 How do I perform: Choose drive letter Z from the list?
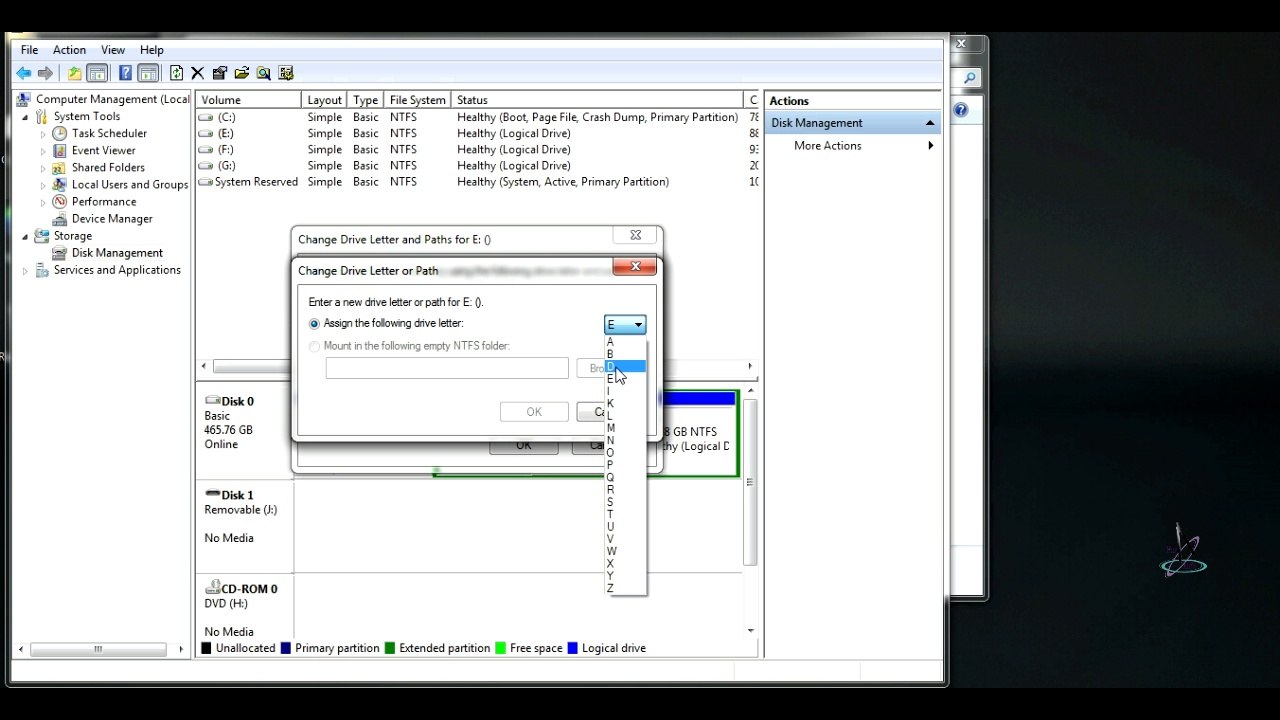pyautogui.click(x=626, y=588)
